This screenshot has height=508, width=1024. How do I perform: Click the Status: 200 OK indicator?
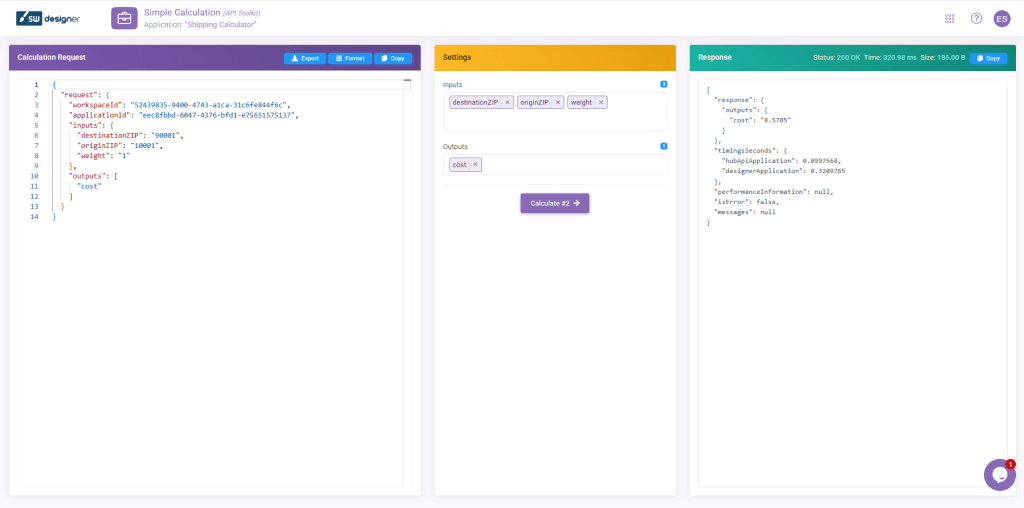pyautogui.click(x=837, y=58)
